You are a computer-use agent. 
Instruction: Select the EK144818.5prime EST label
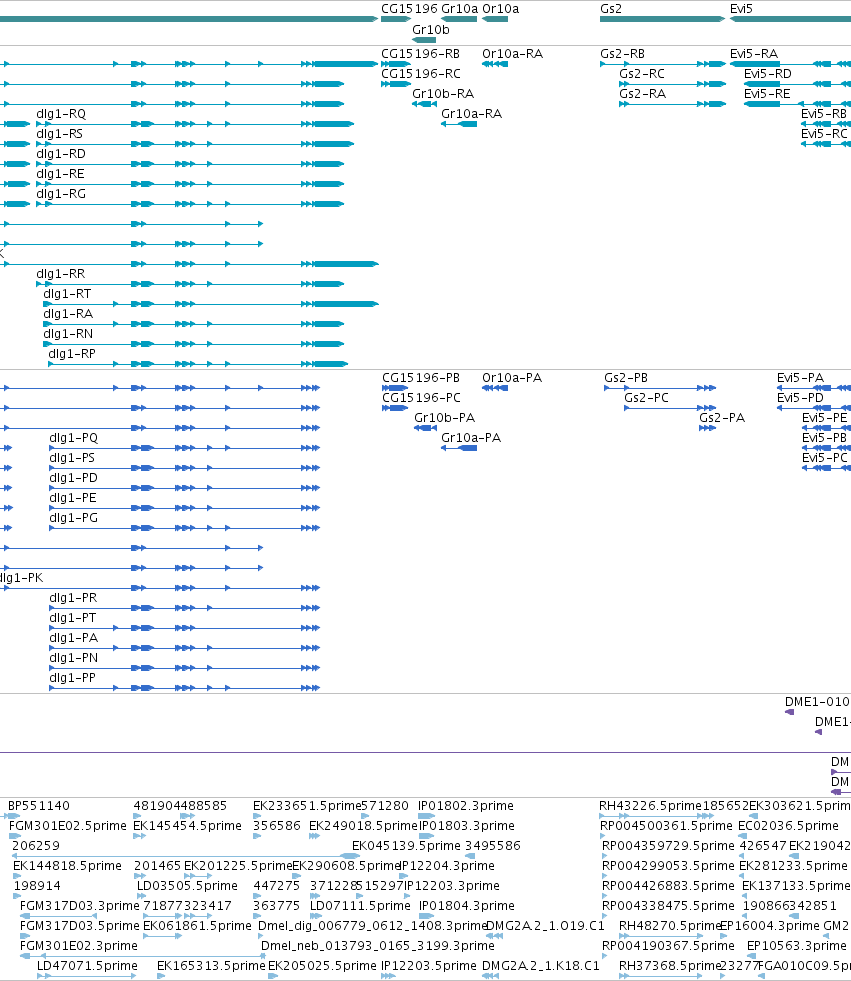[x=68, y=866]
